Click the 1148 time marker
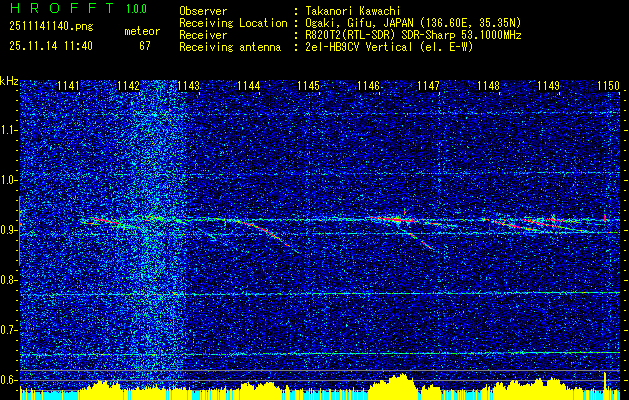 [x=489, y=86]
